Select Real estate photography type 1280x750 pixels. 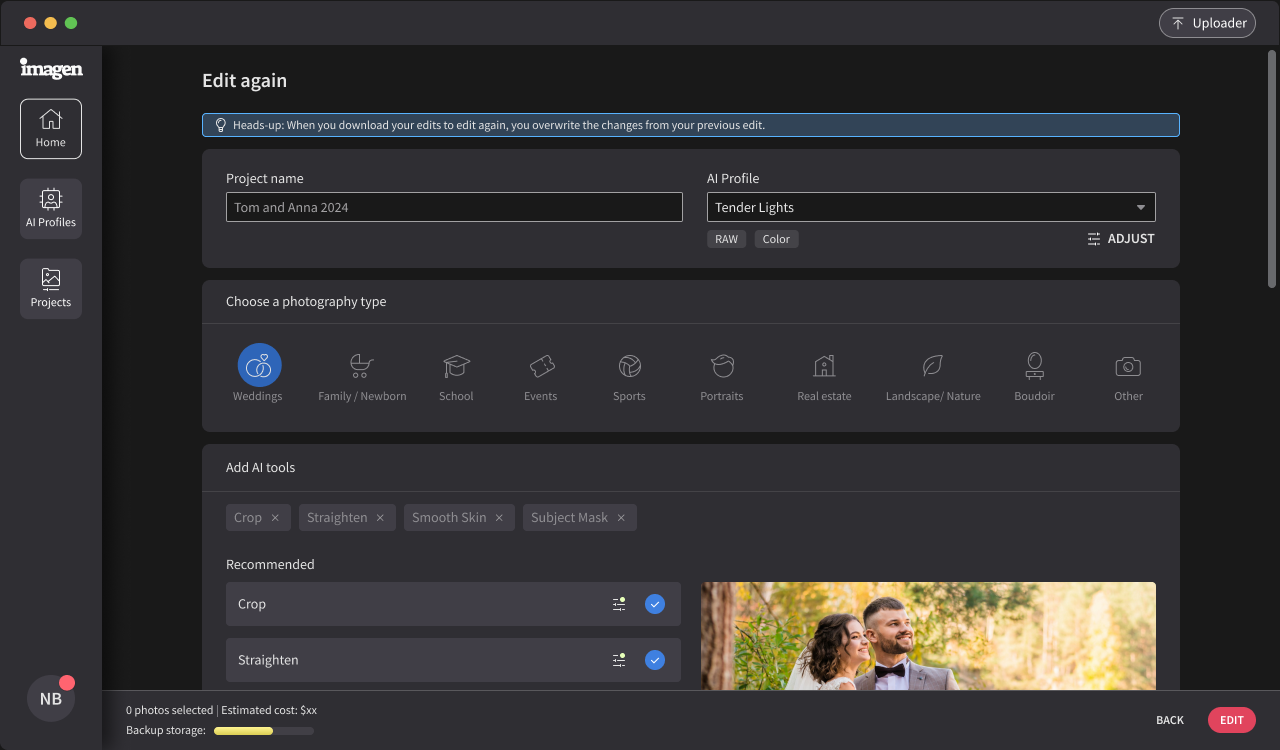[824, 376]
